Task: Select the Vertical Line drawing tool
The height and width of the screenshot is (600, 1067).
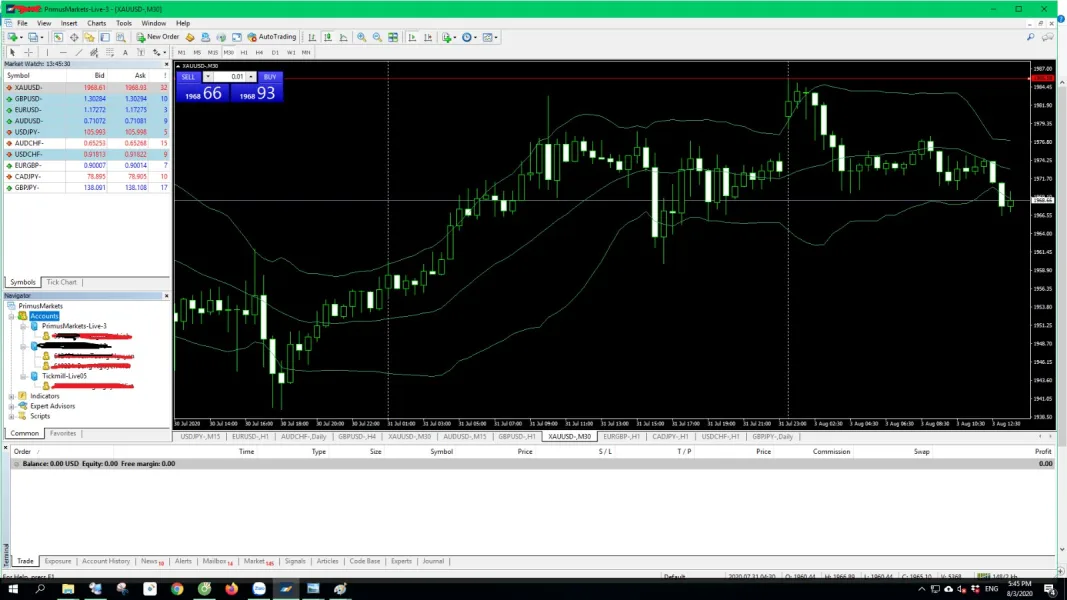Action: click(x=47, y=52)
